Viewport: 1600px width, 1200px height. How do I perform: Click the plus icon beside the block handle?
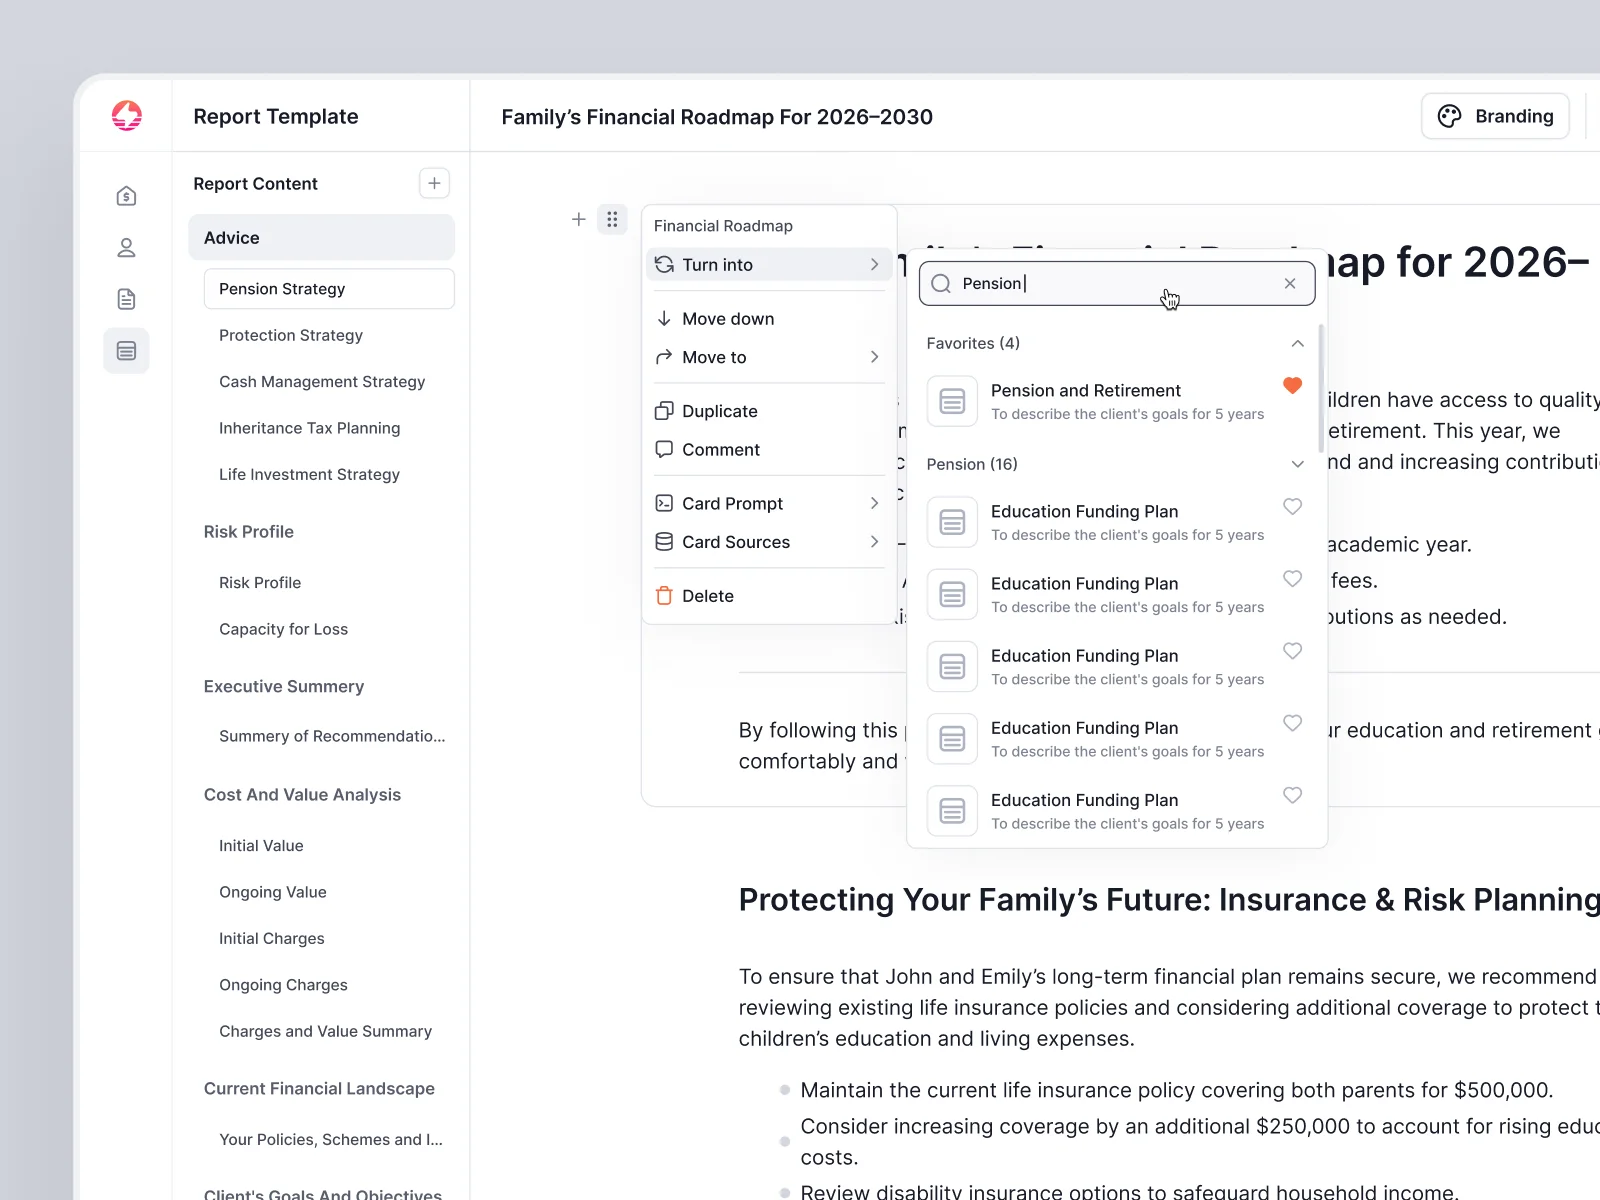tap(578, 219)
